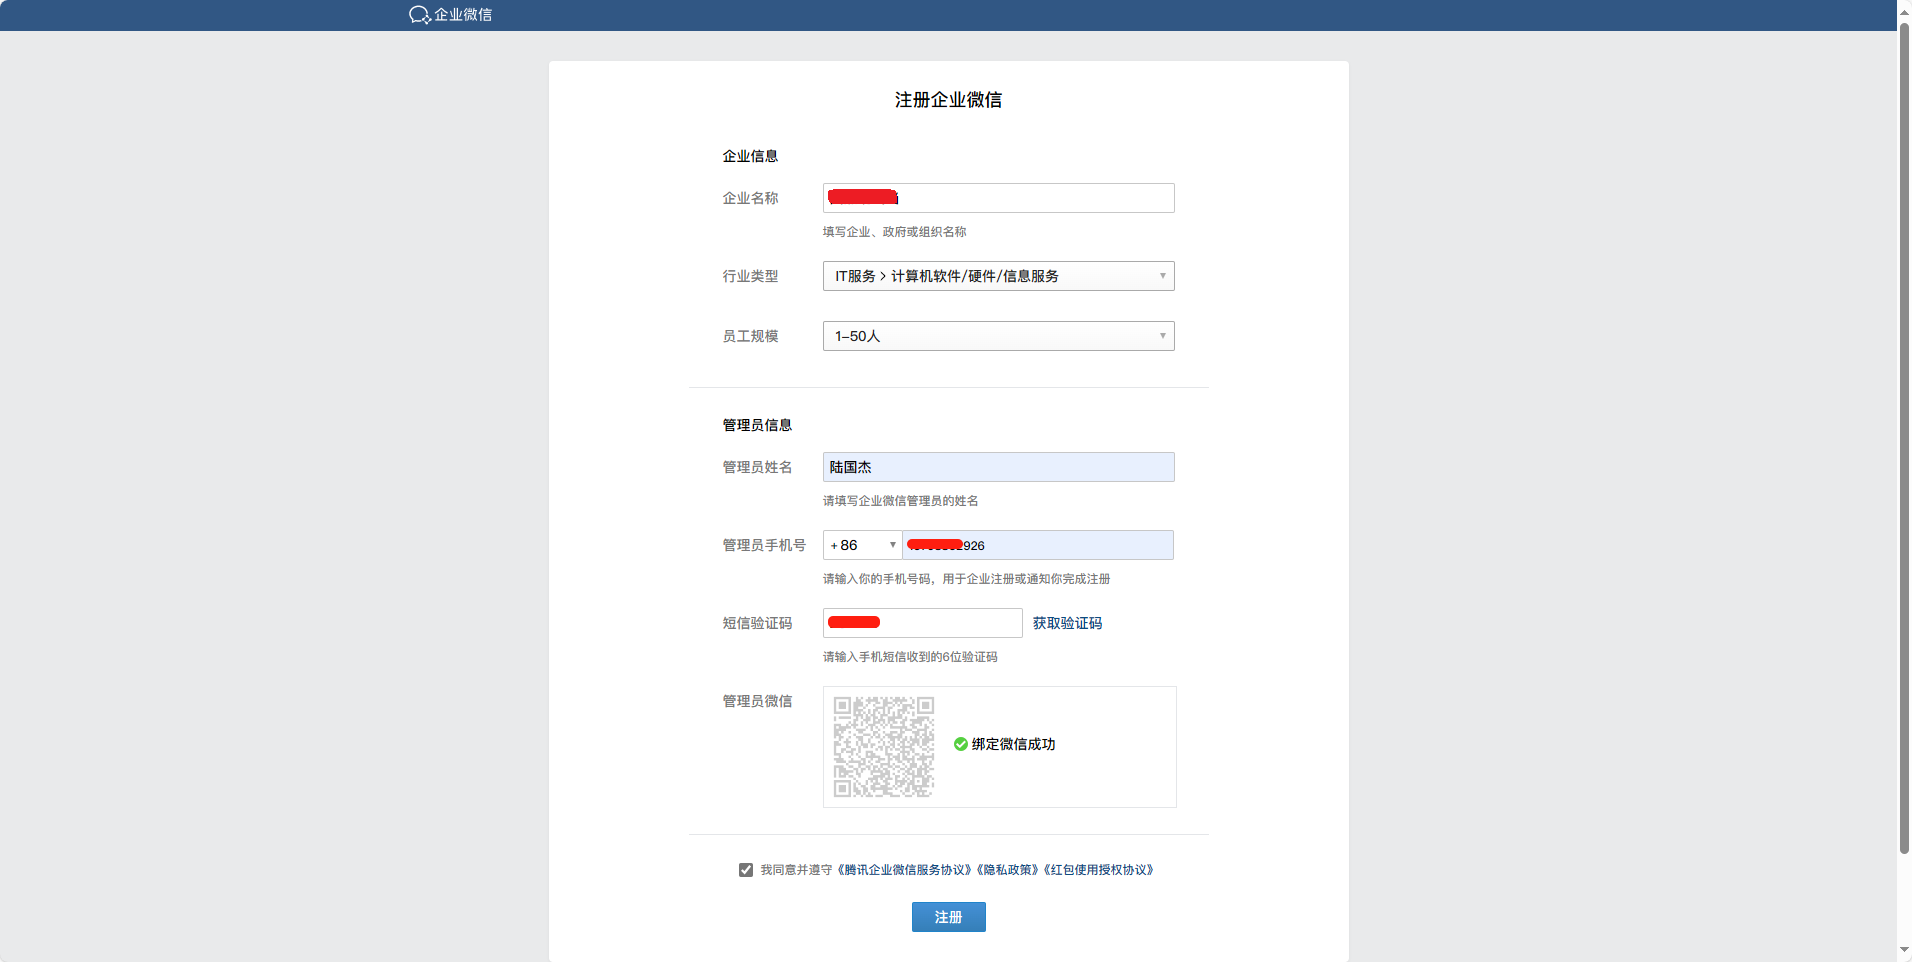Click the green 绑定微信成功 checkmark icon

(x=961, y=744)
